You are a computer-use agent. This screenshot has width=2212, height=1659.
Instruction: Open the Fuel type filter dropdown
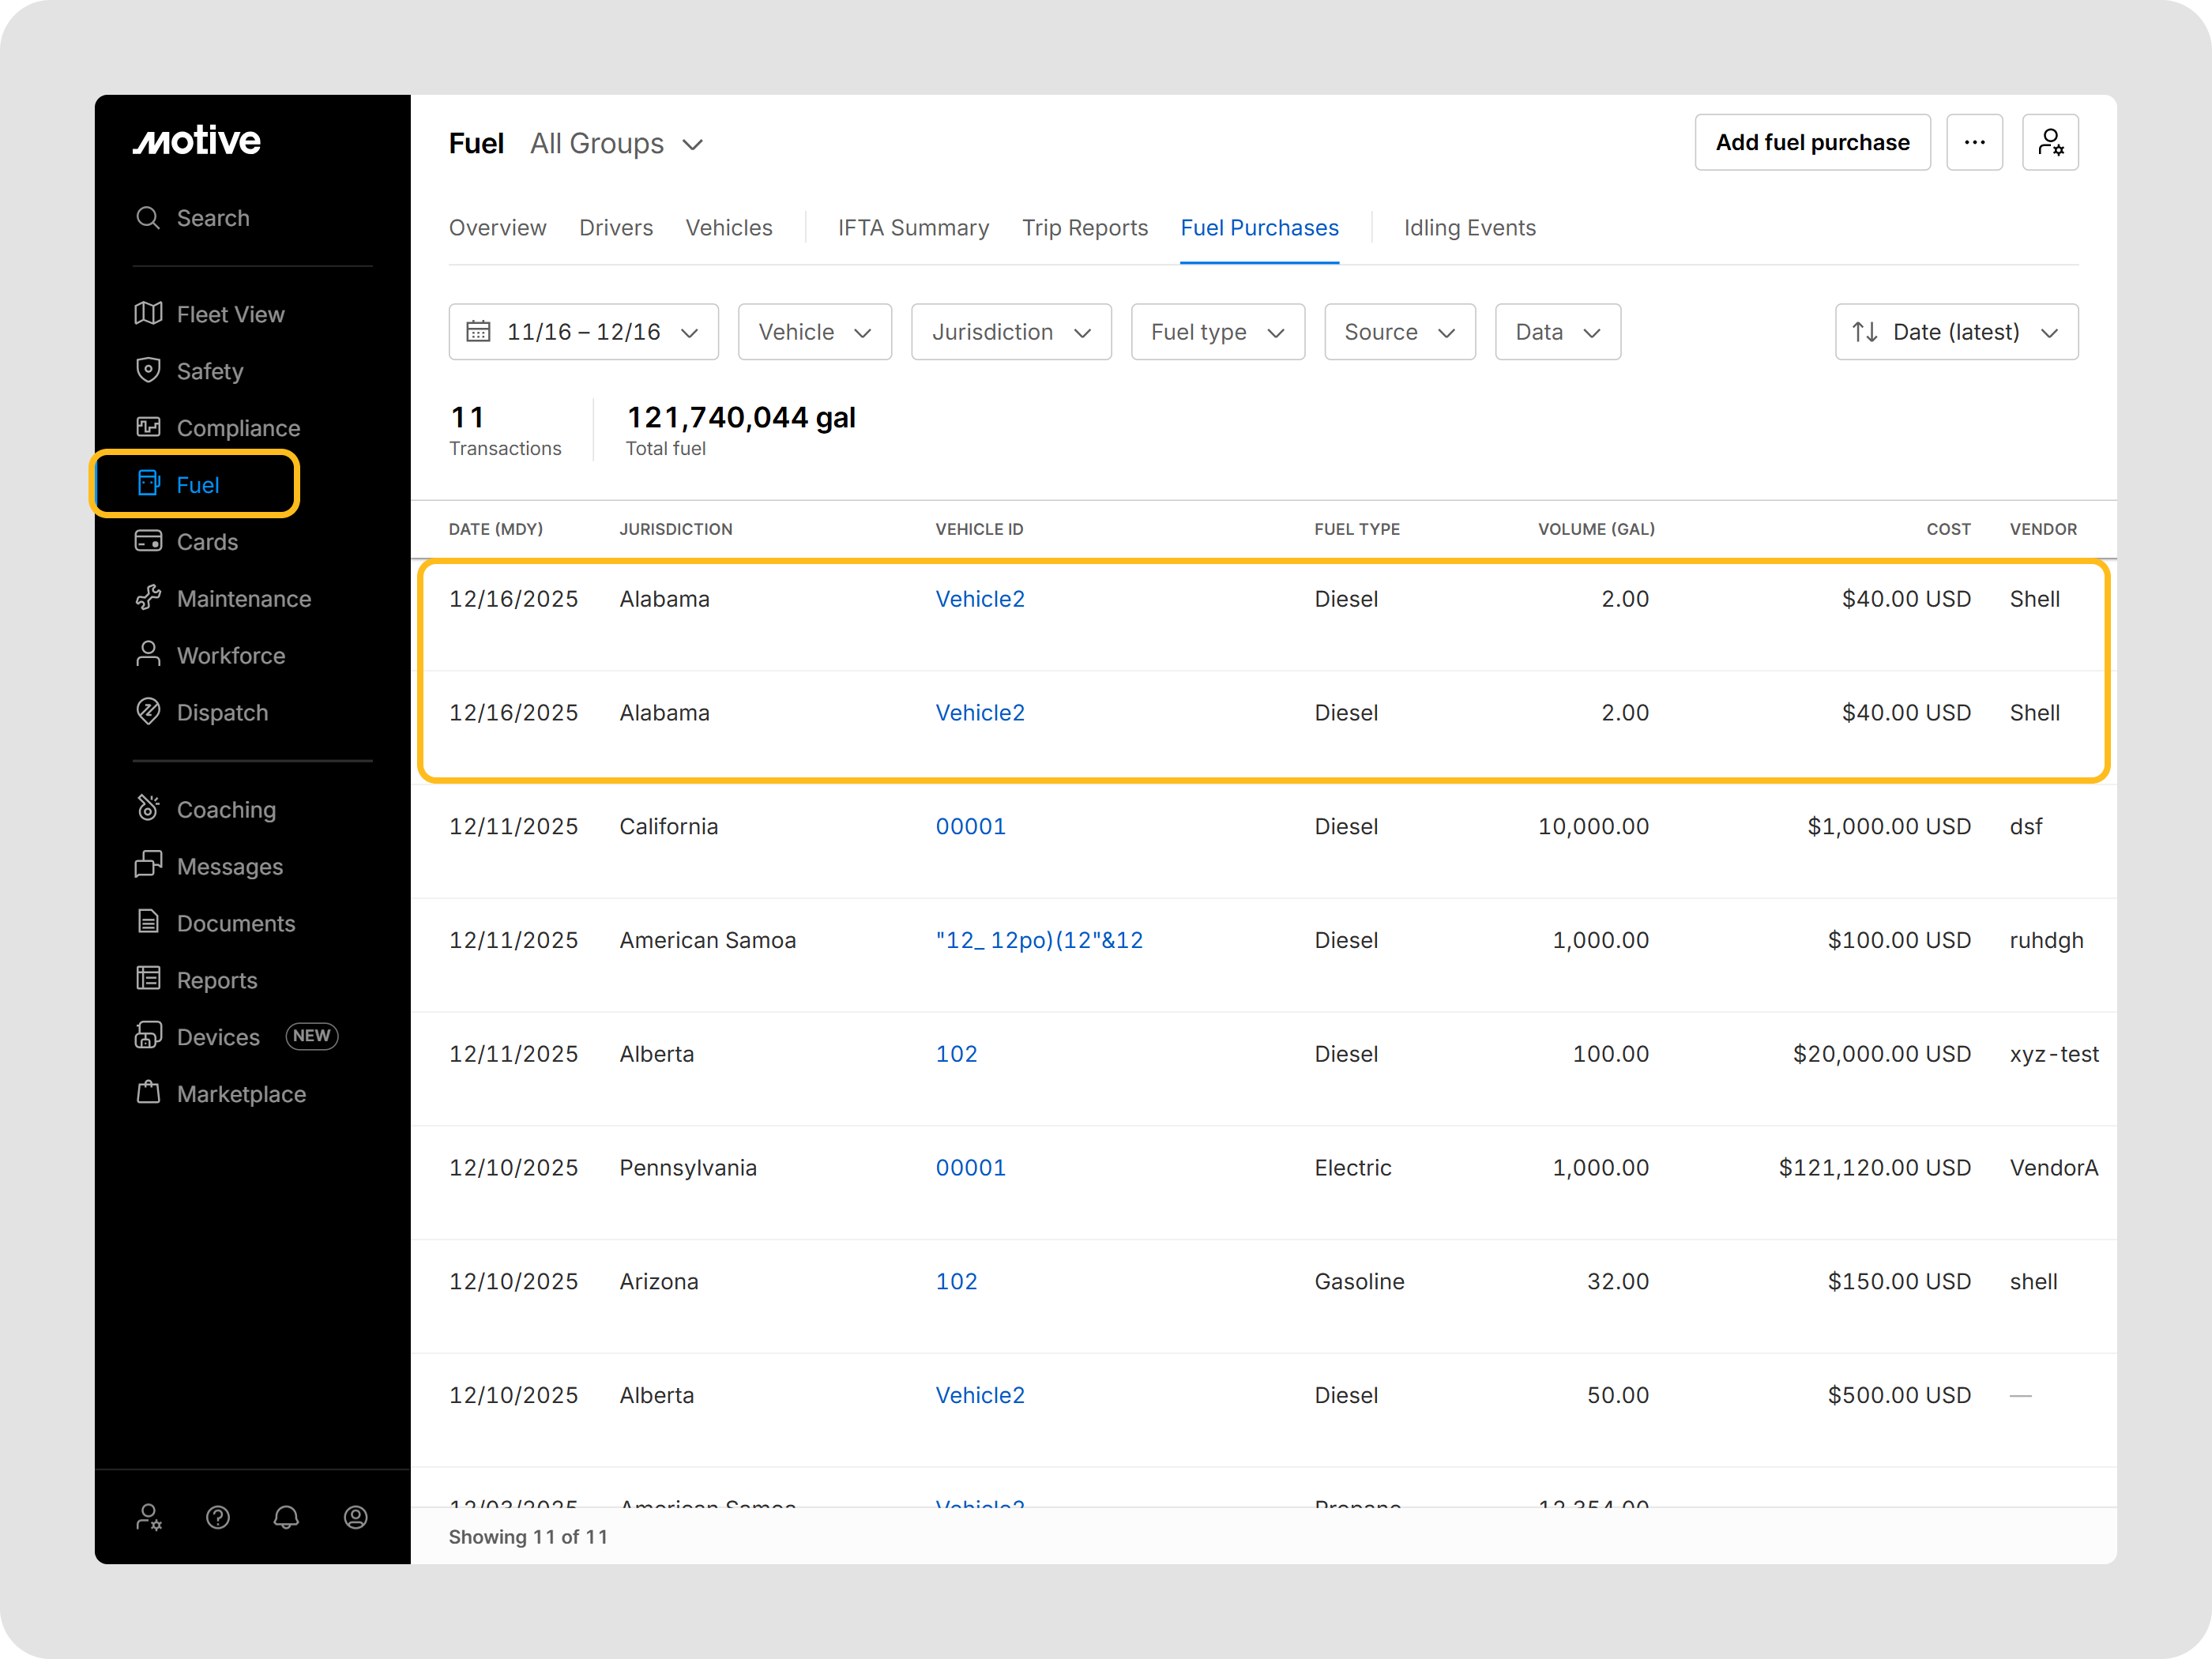coord(1216,332)
